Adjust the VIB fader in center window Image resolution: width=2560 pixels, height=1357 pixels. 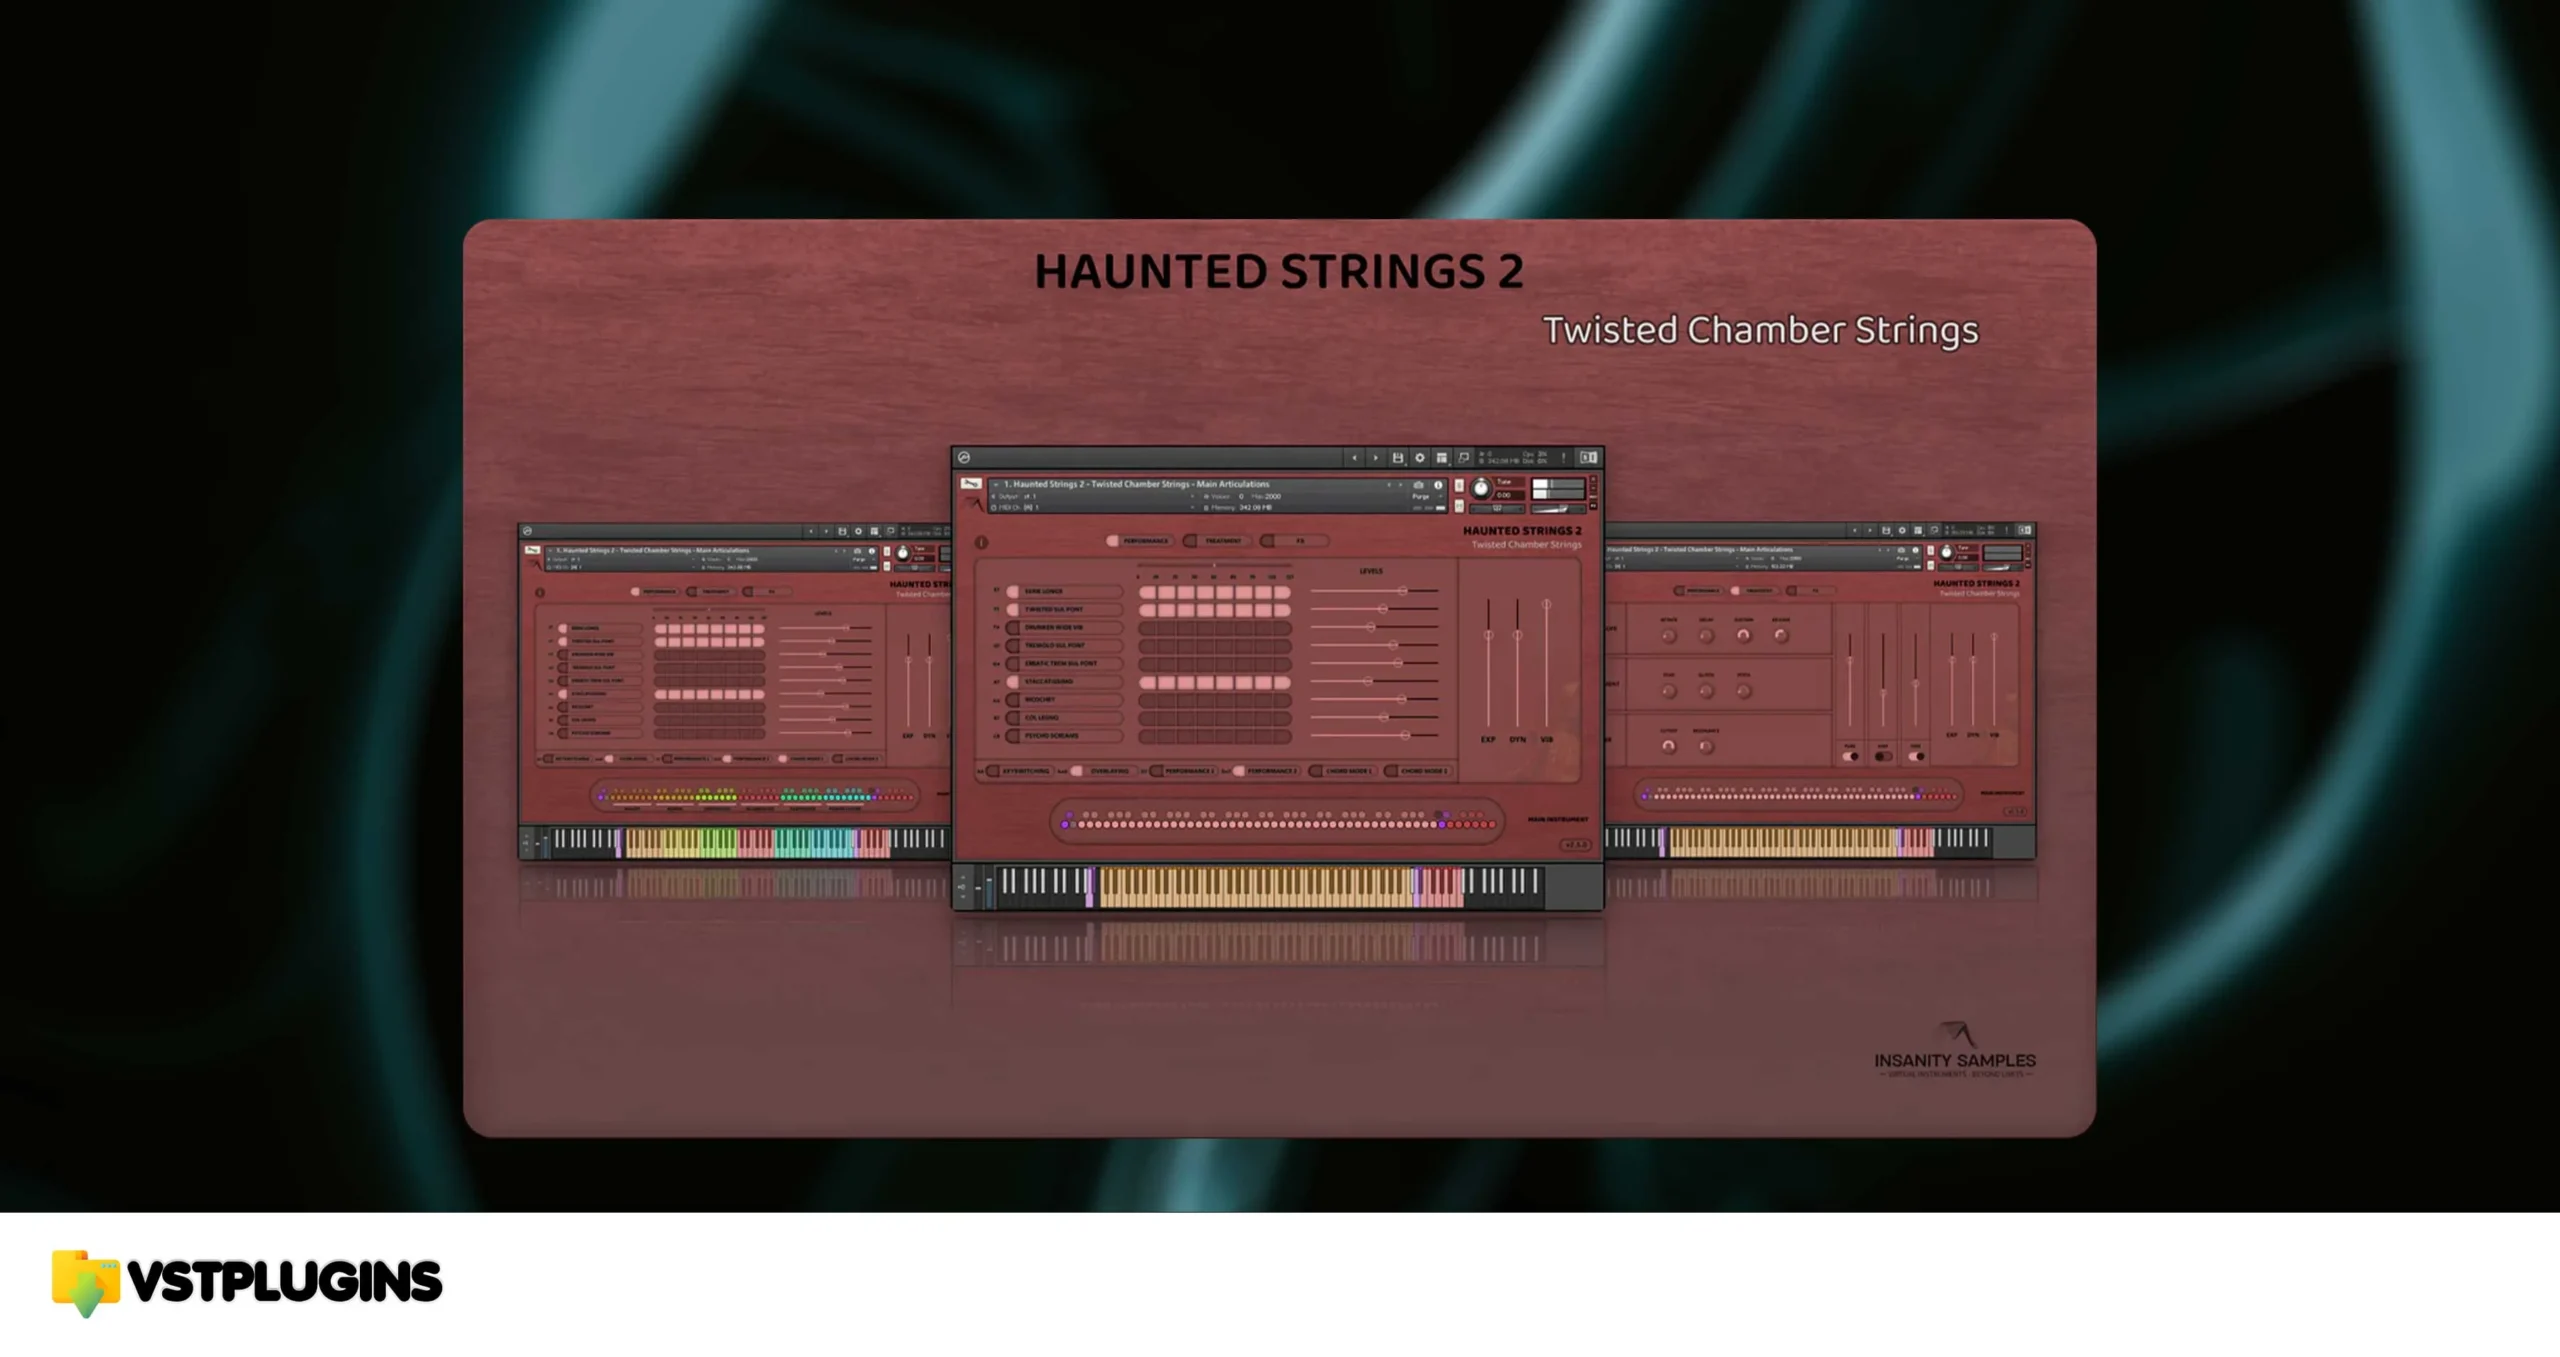coord(1546,604)
